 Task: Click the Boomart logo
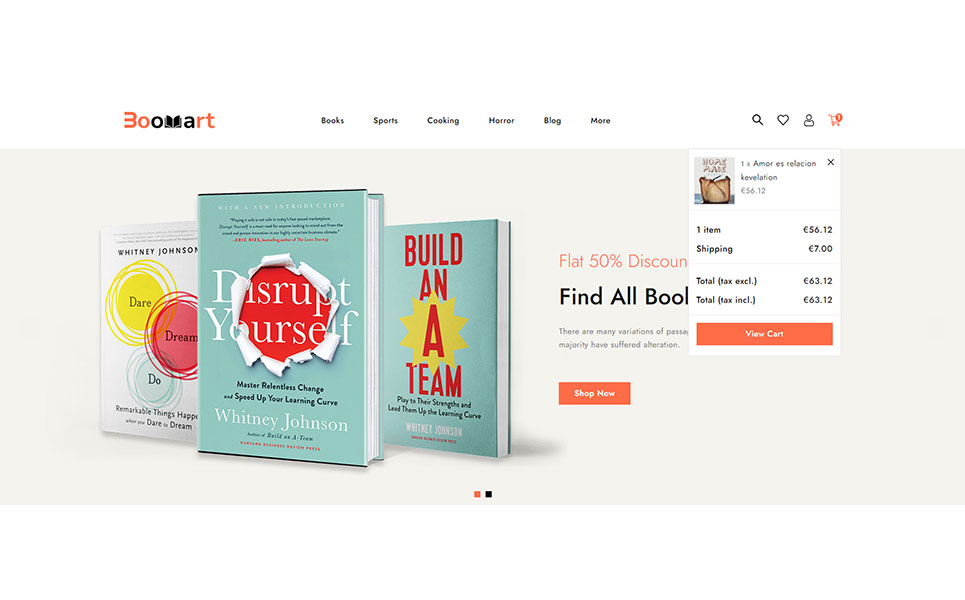[169, 120]
